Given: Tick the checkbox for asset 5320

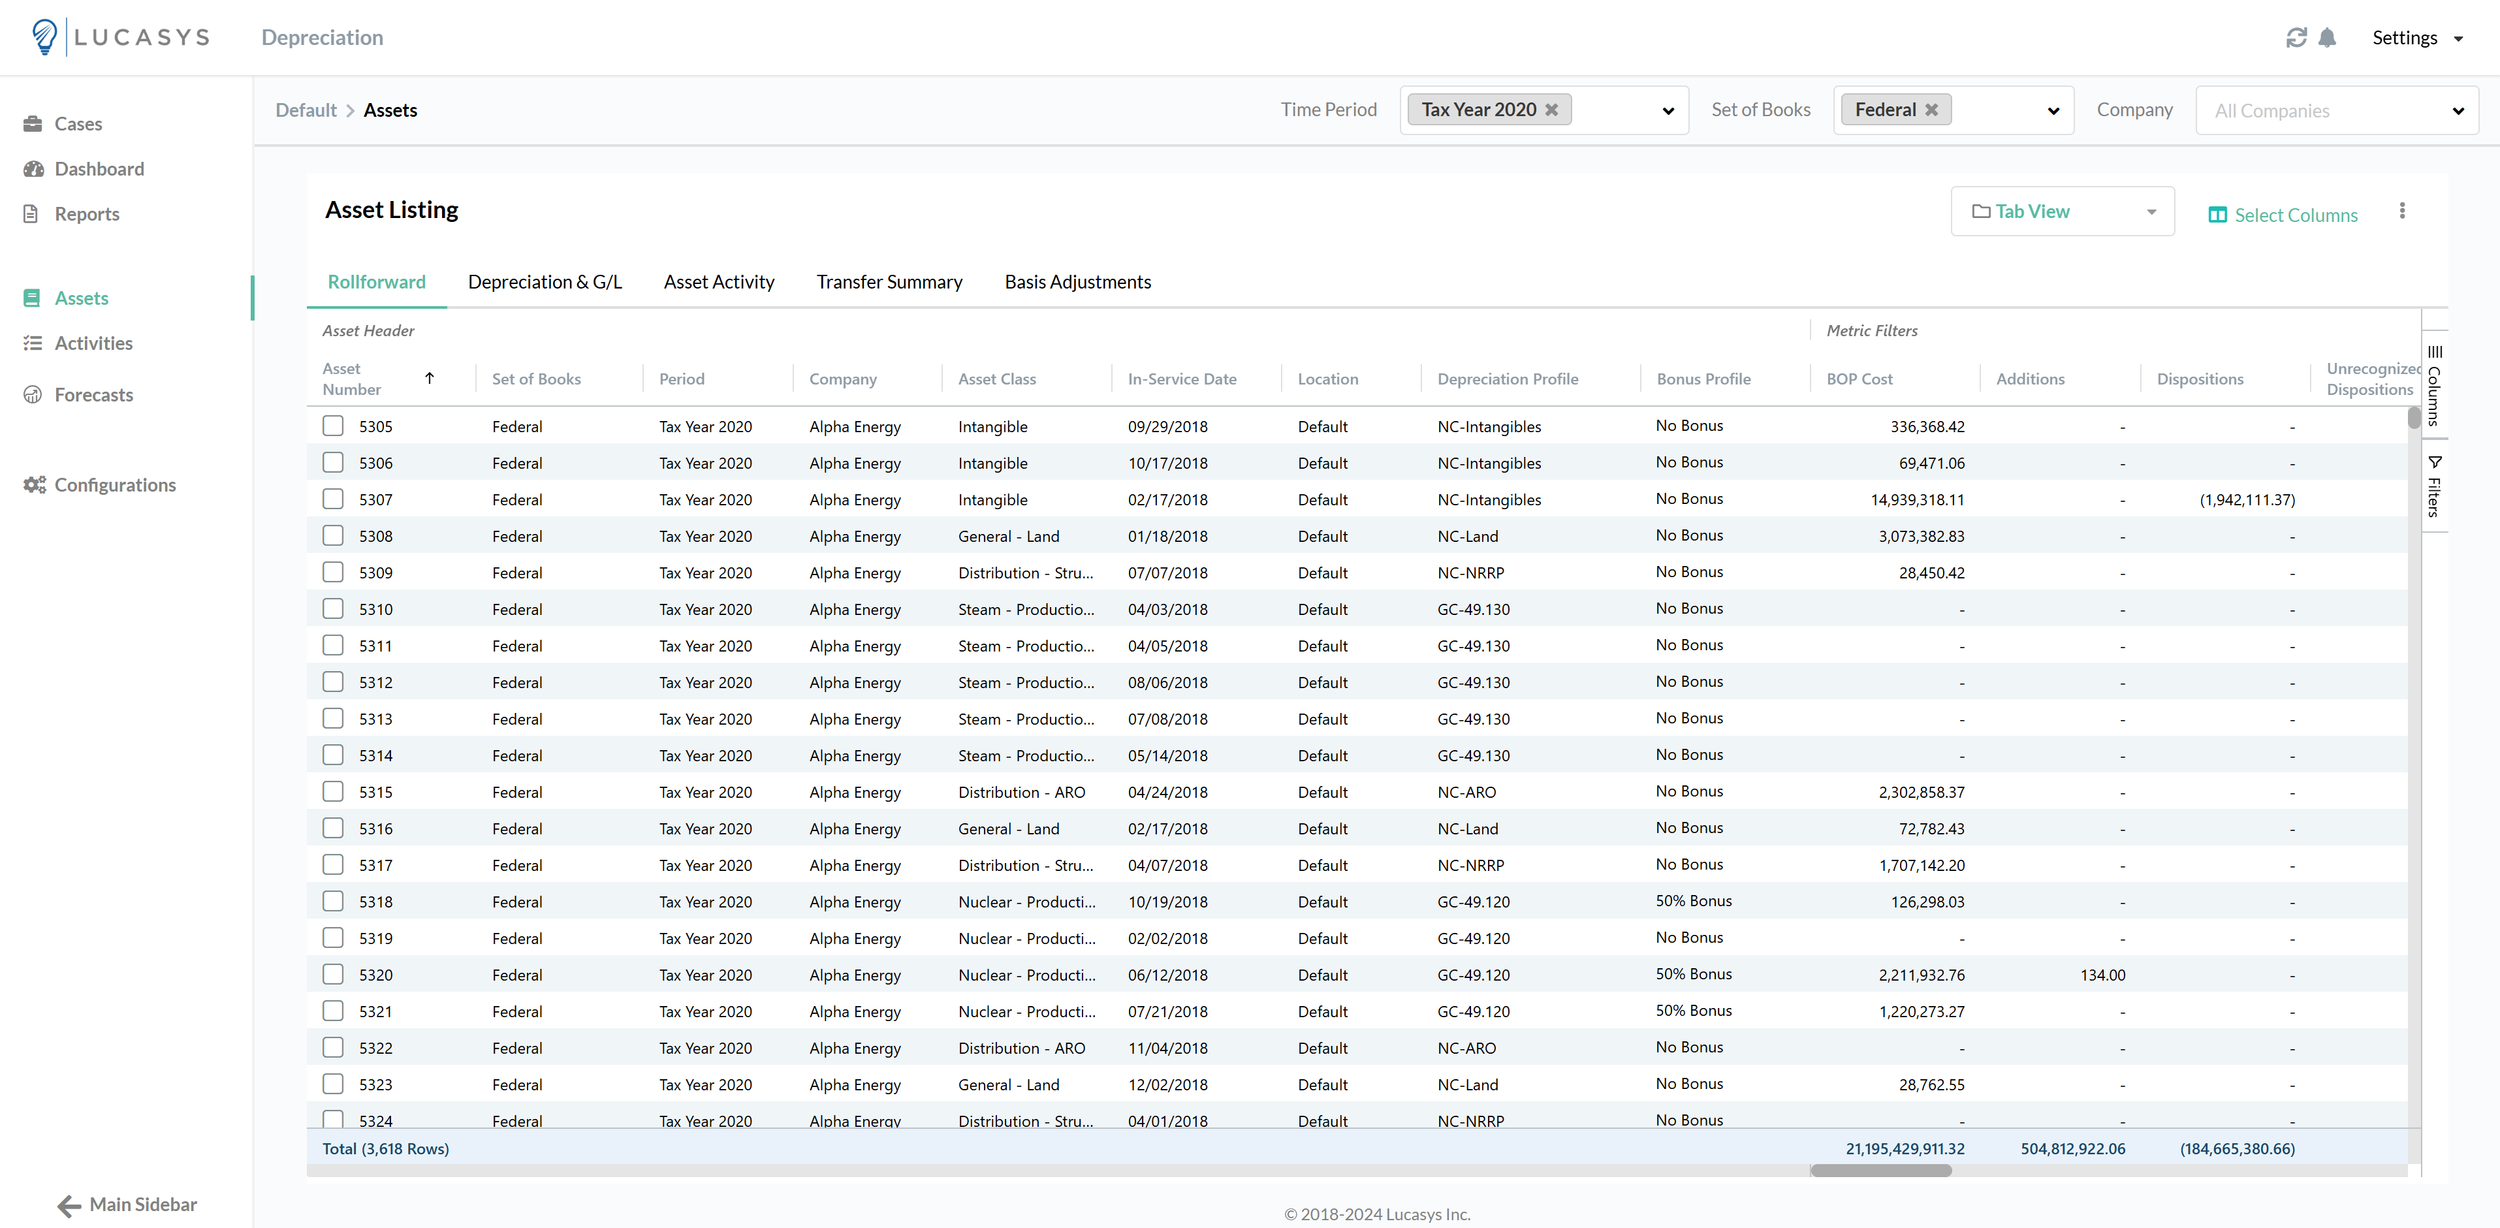Looking at the screenshot, I should point(333,974).
